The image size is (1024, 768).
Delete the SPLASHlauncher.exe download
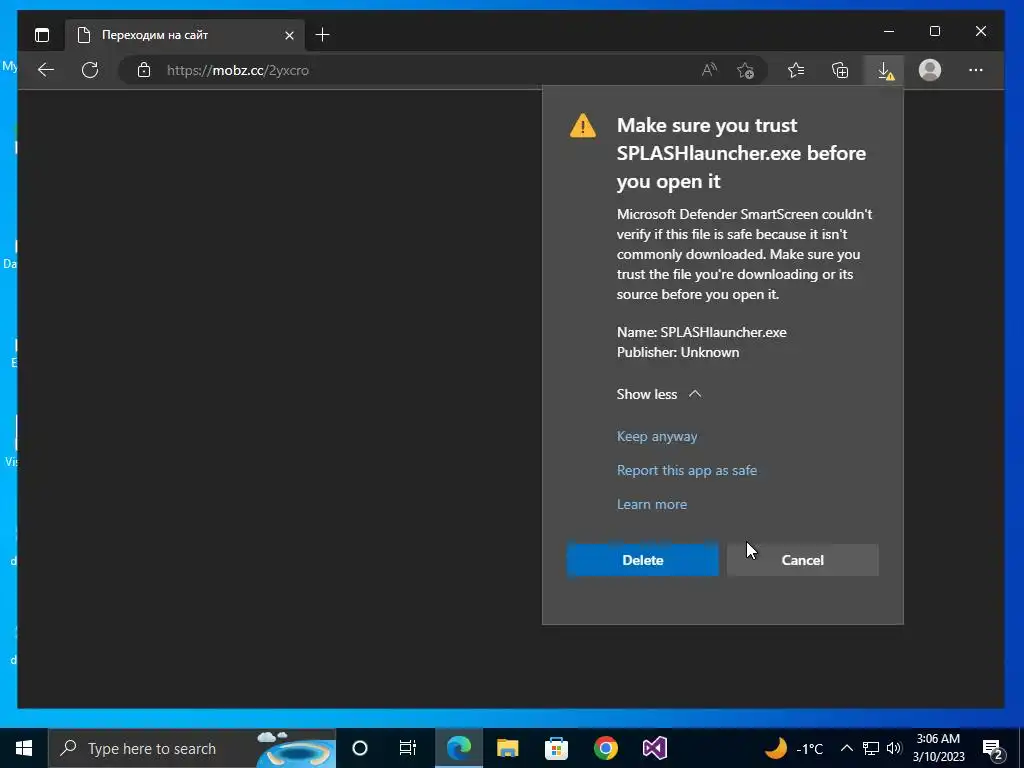coord(643,560)
